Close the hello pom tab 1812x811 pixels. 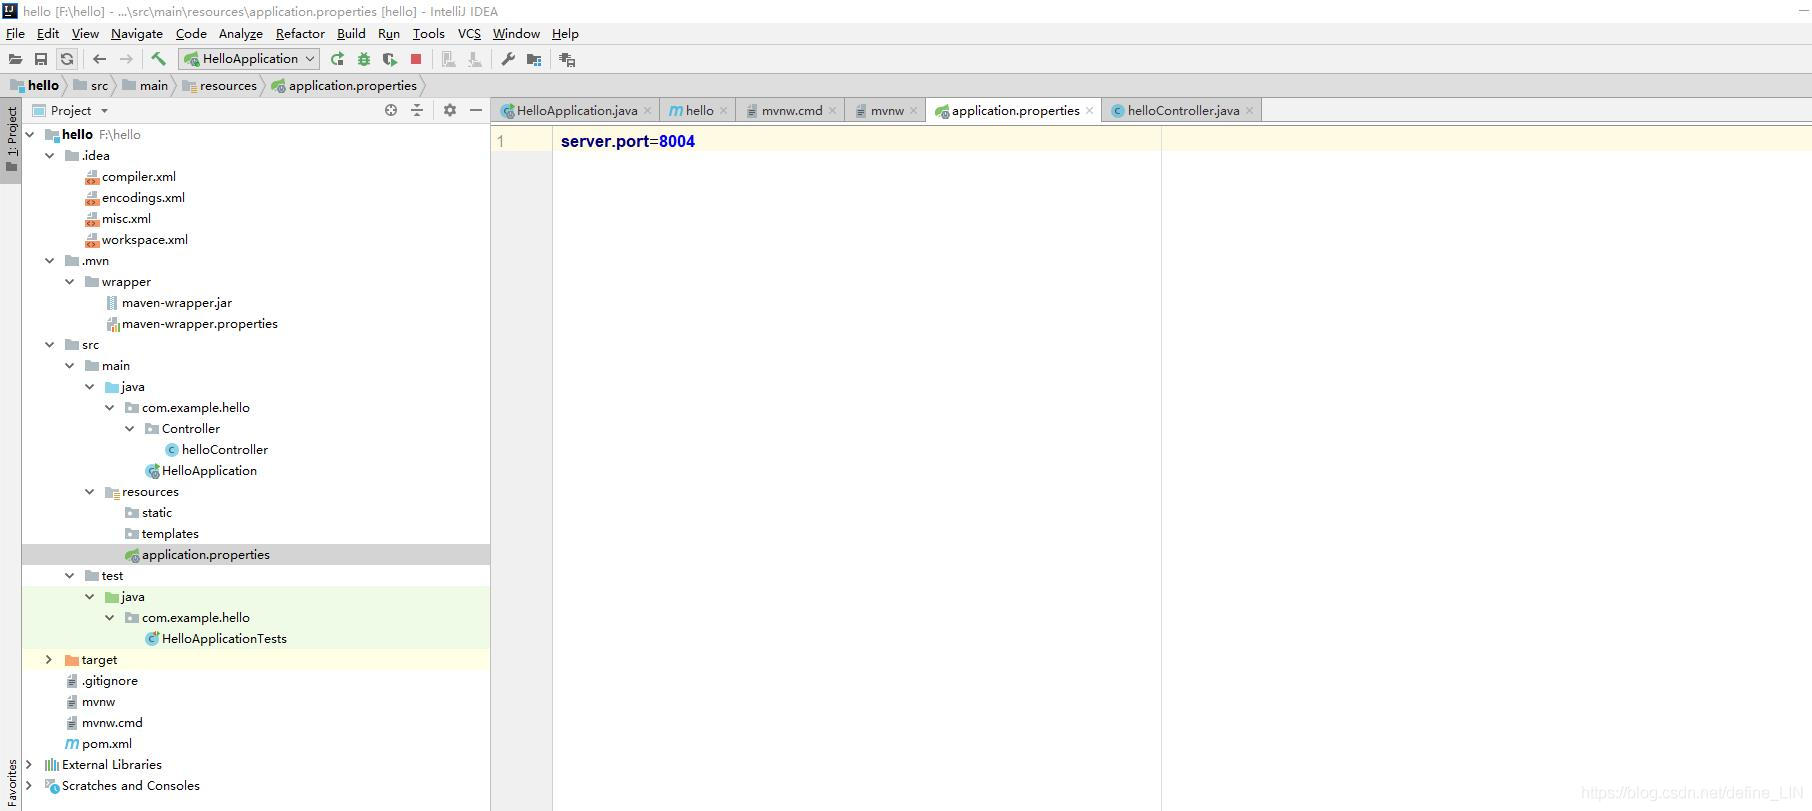pyautogui.click(x=724, y=111)
